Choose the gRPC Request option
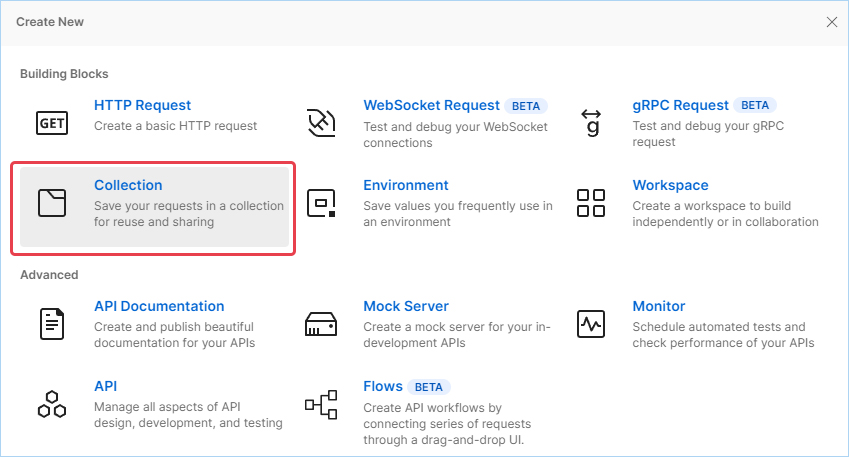The image size is (849, 457). [681, 105]
